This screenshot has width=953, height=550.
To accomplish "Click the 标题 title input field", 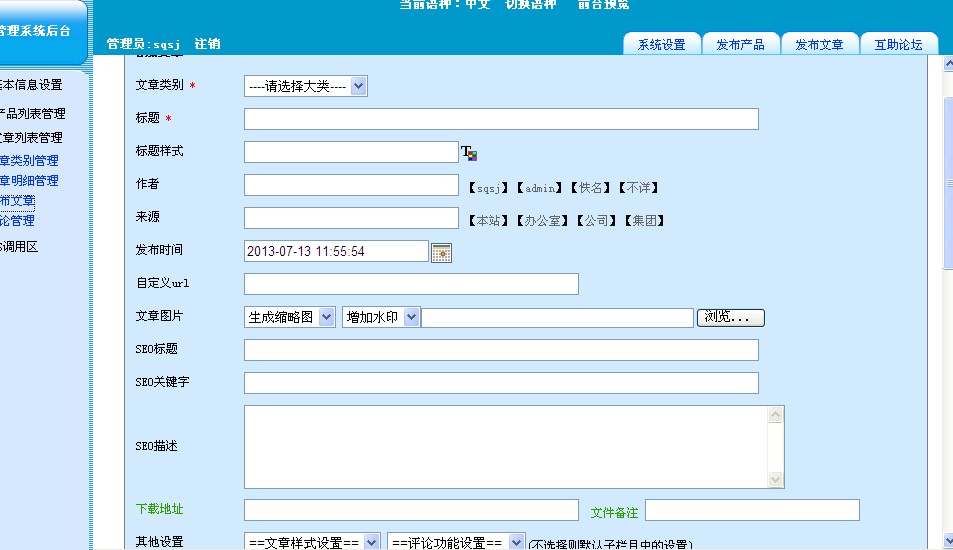I will 500,119.
